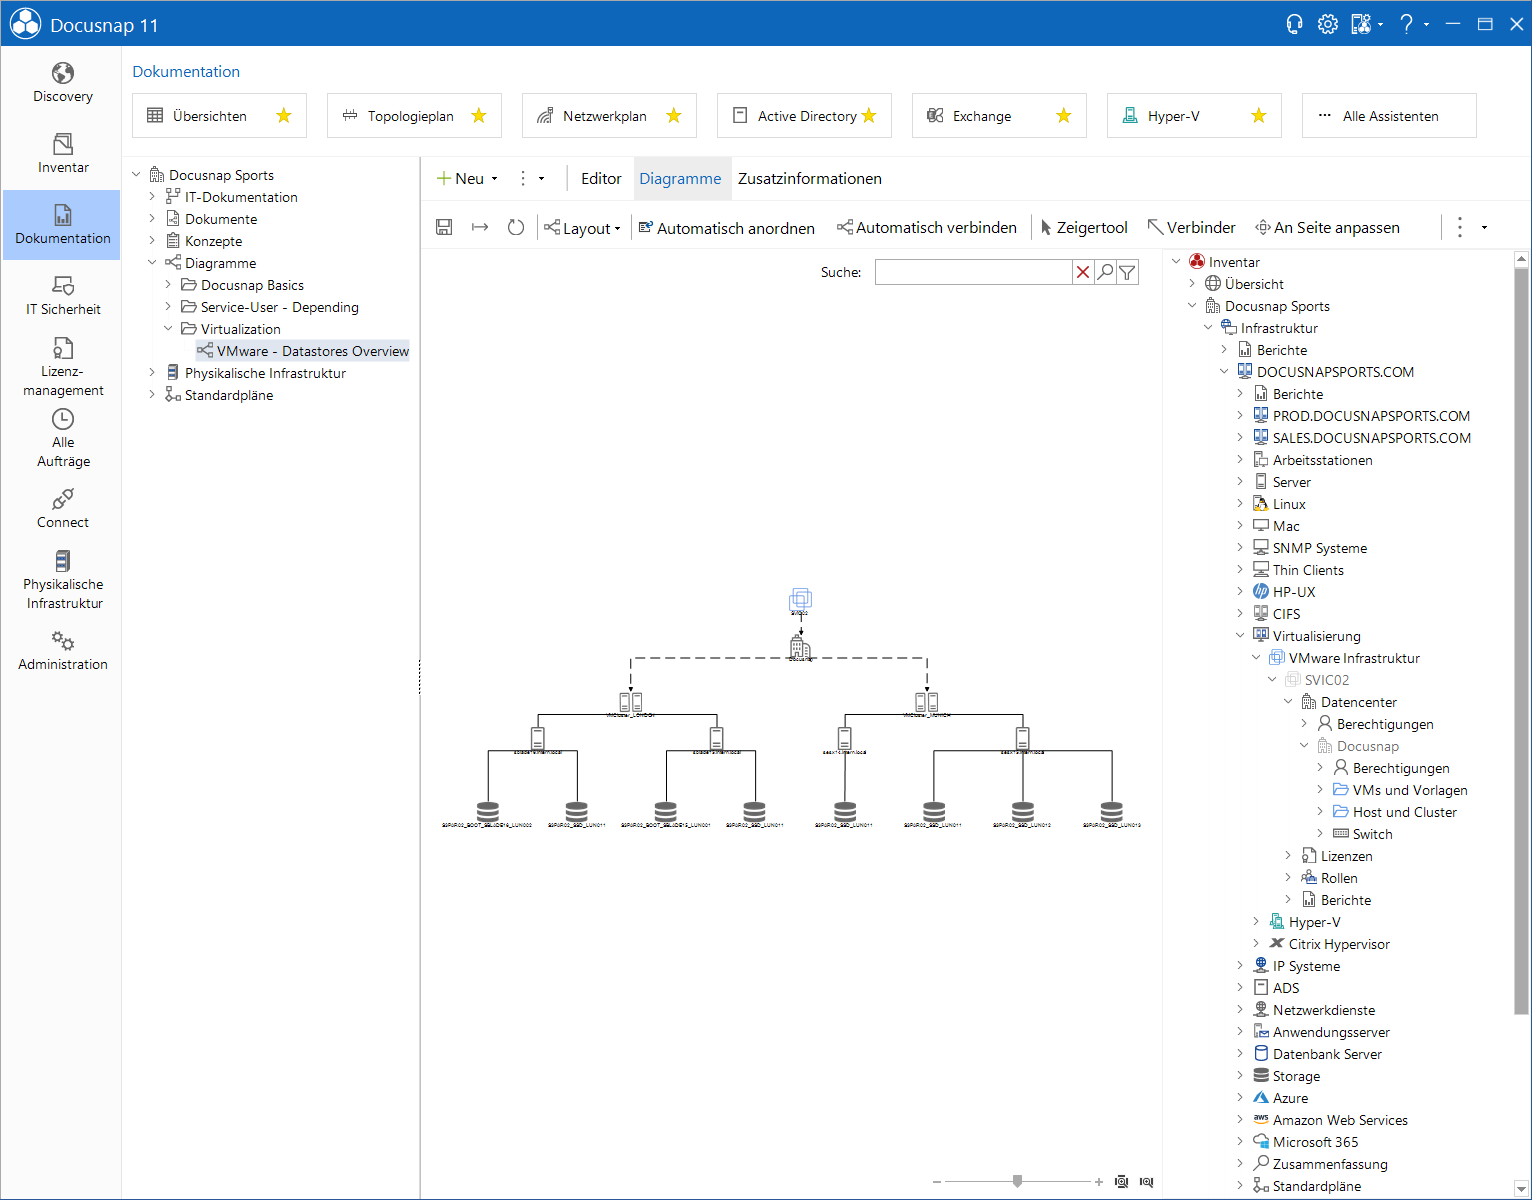Expand the Storage inventory node

[1240, 1076]
